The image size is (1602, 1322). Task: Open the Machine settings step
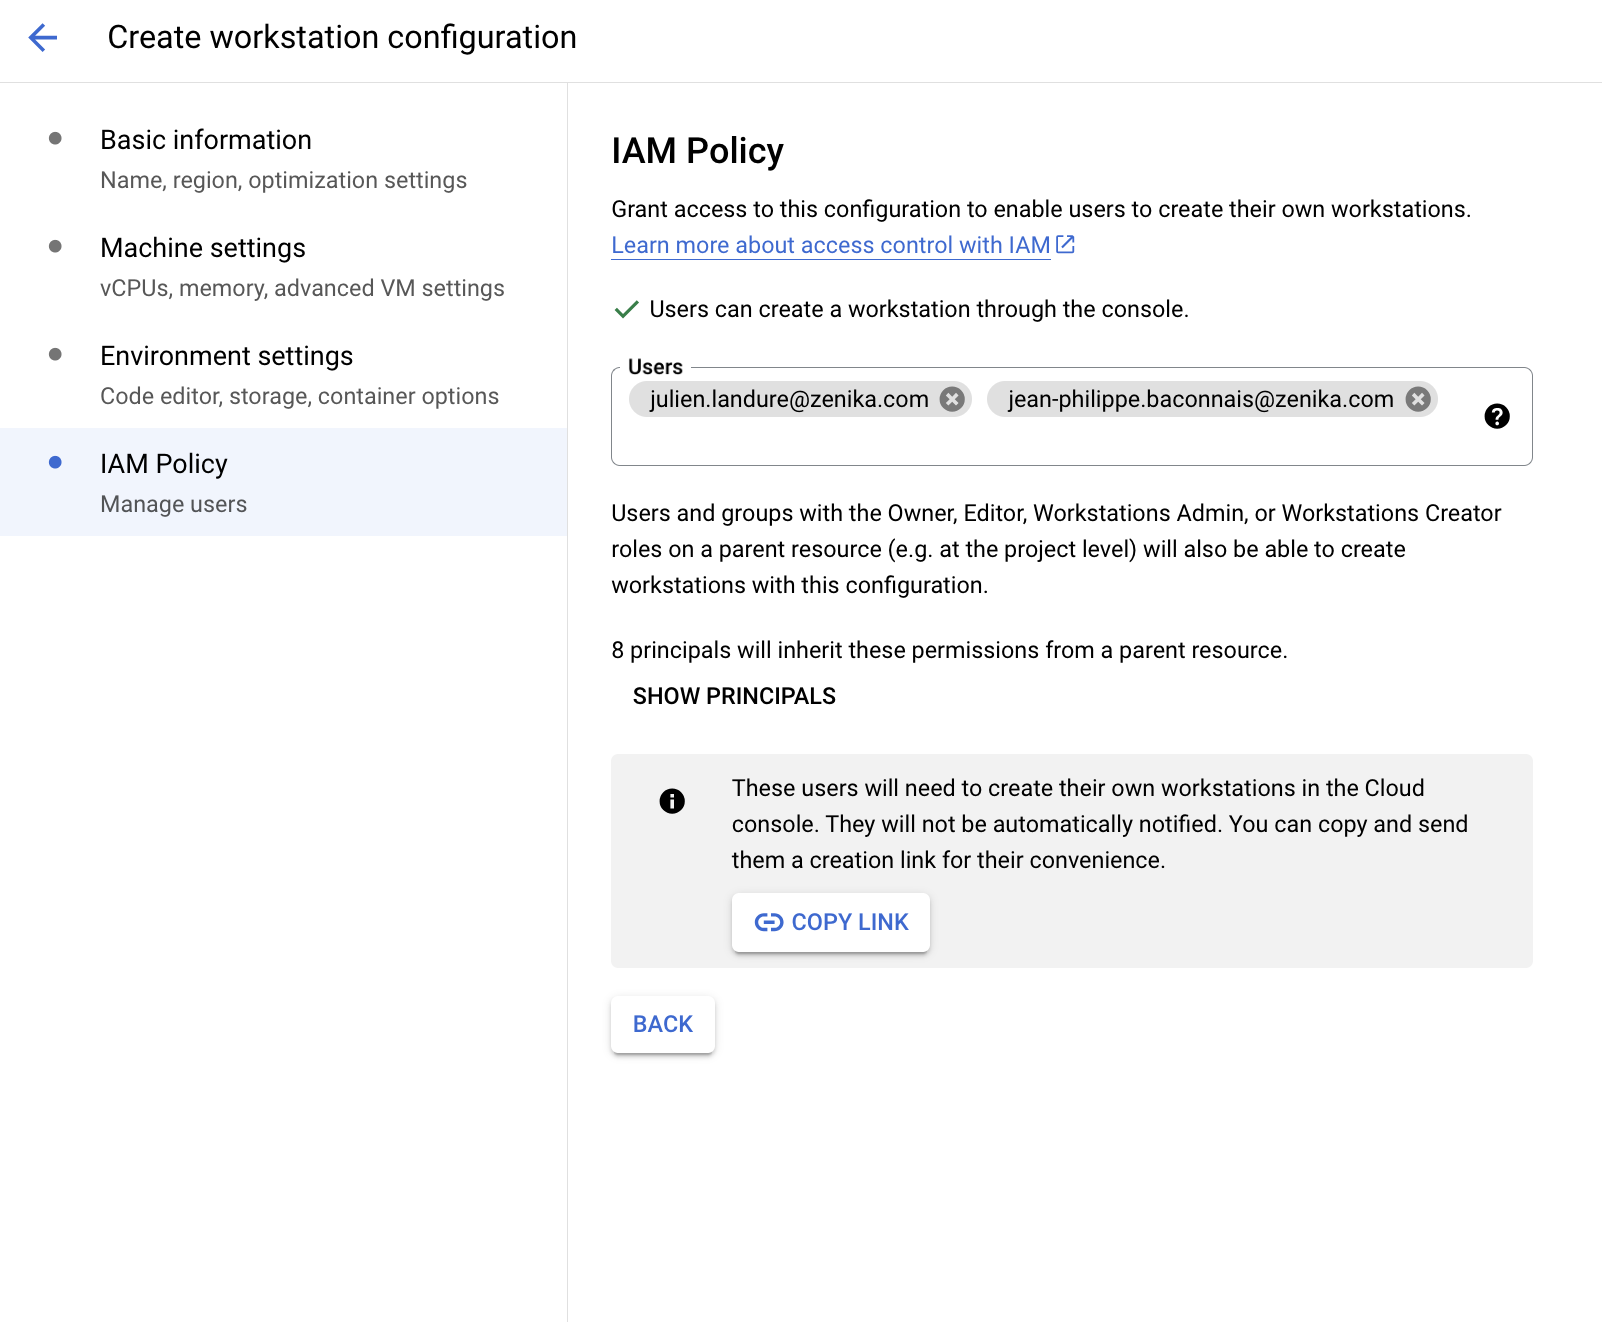203,248
